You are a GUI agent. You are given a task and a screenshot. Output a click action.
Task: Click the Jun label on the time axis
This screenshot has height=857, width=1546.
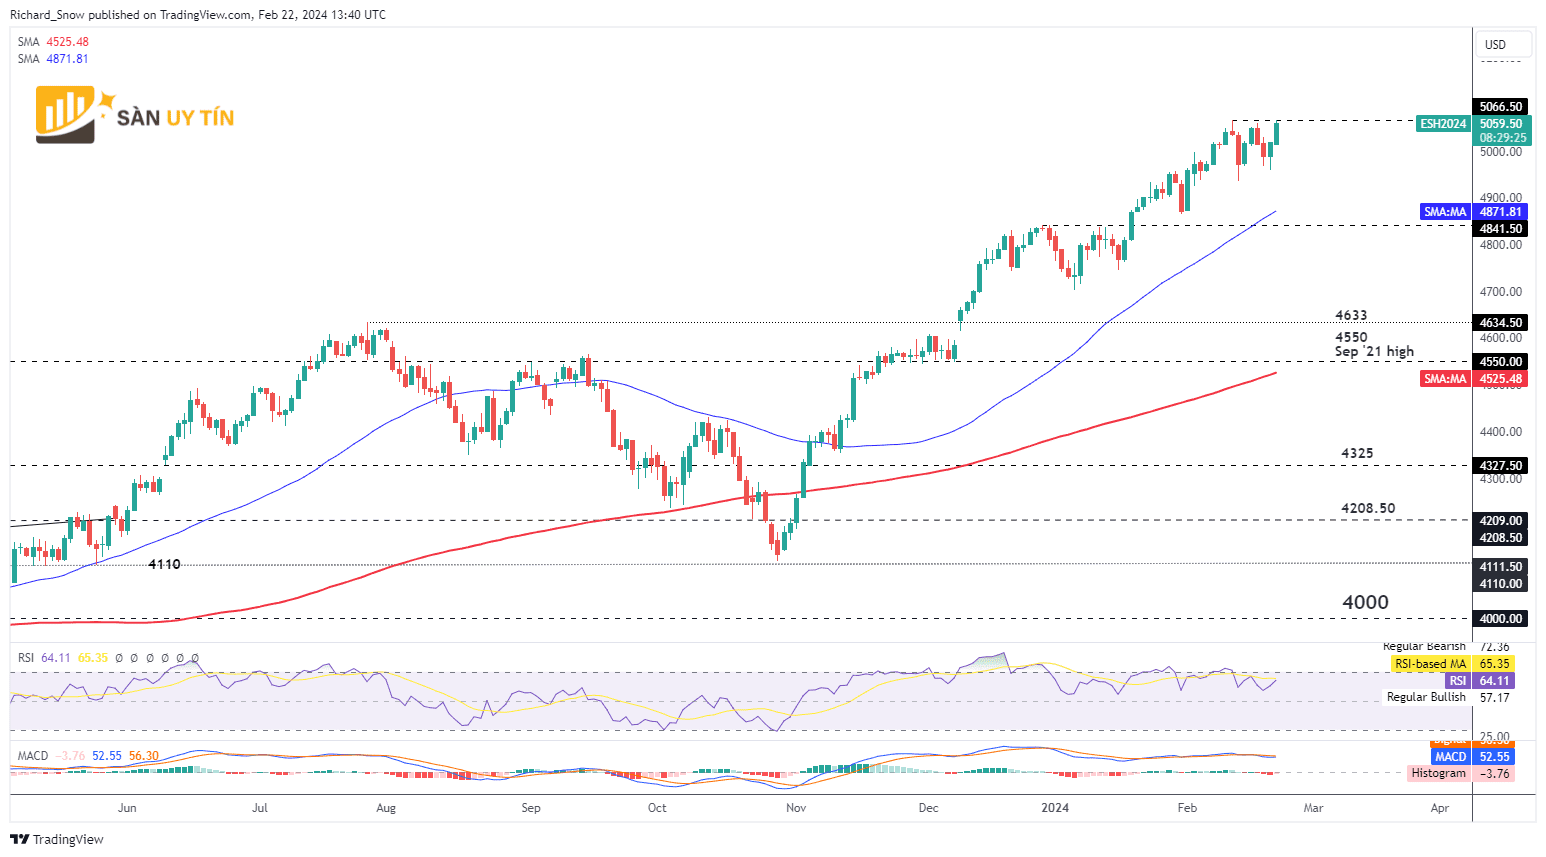point(127,808)
